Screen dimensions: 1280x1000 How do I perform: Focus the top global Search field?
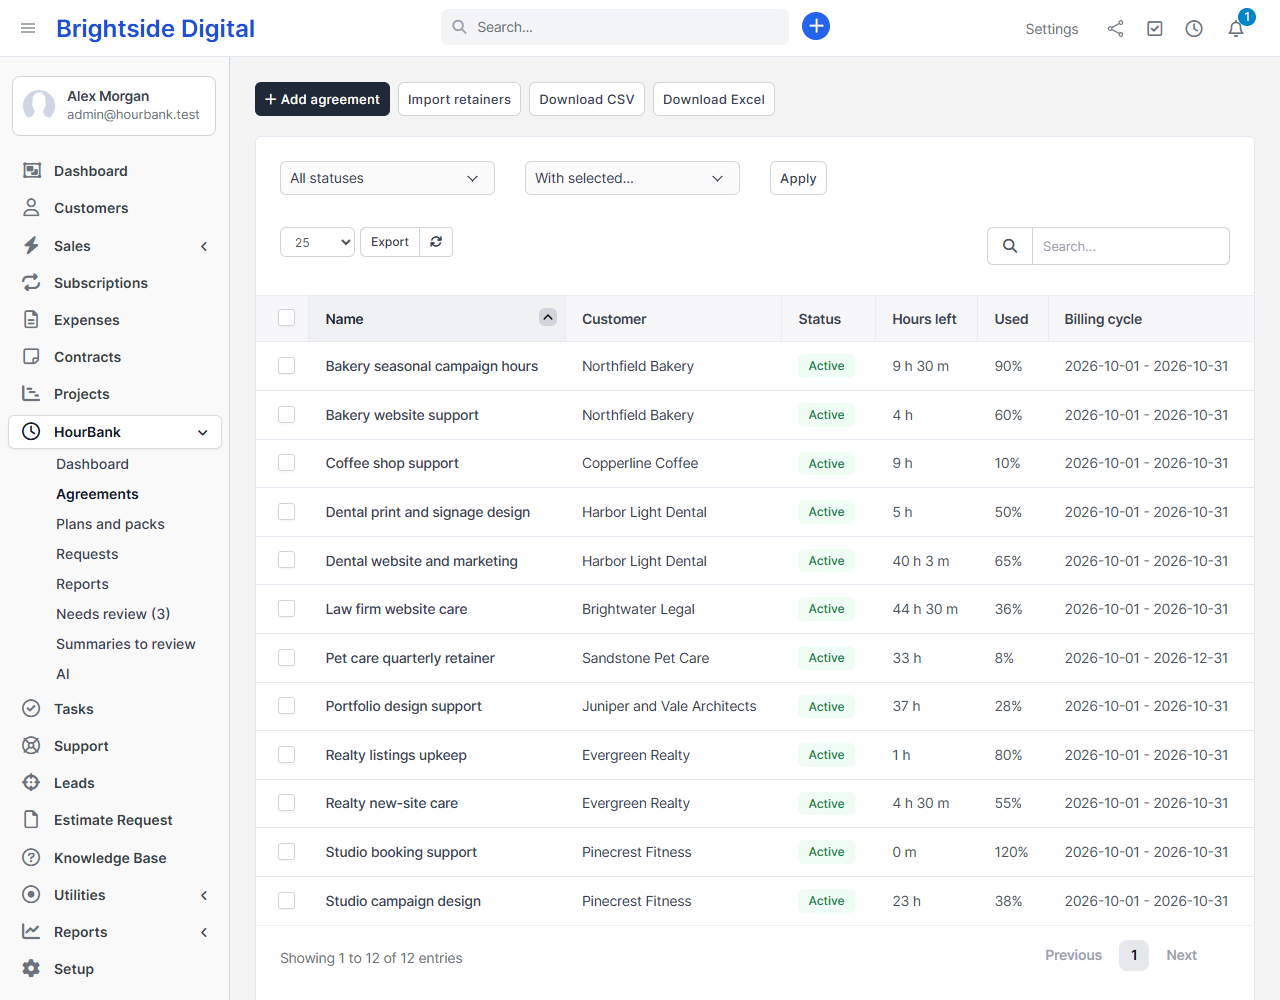[x=615, y=27]
